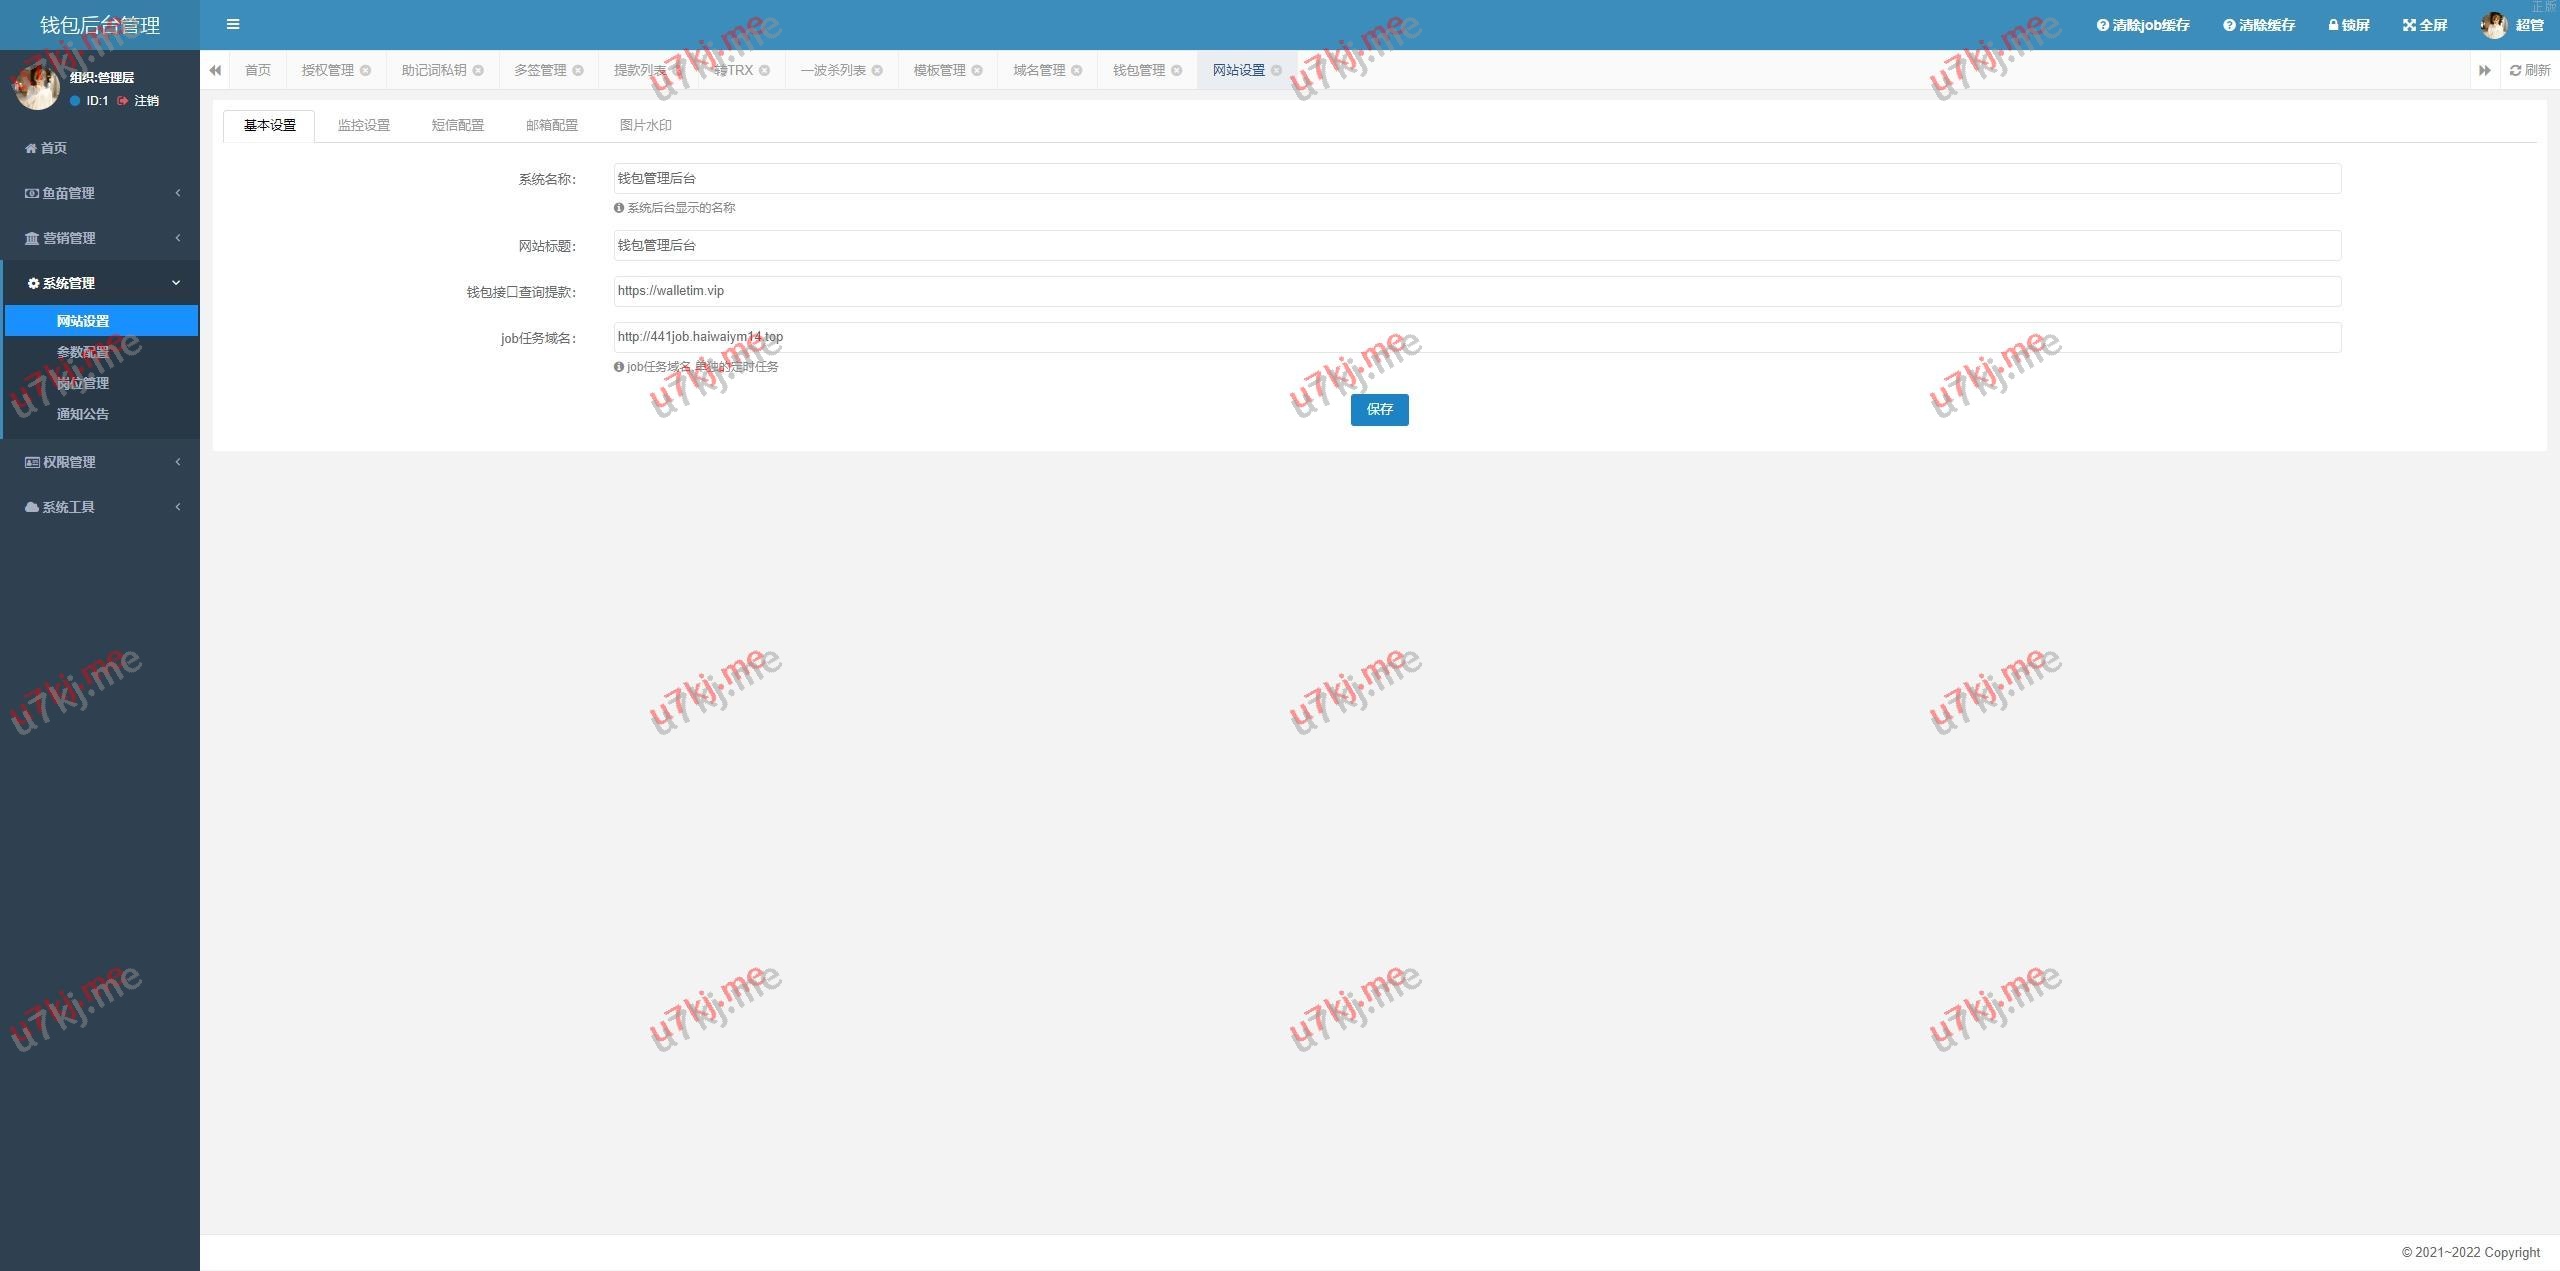Click the tabs scroll-left double arrow
Screen dimensions: 2560x1271
(x=215, y=70)
